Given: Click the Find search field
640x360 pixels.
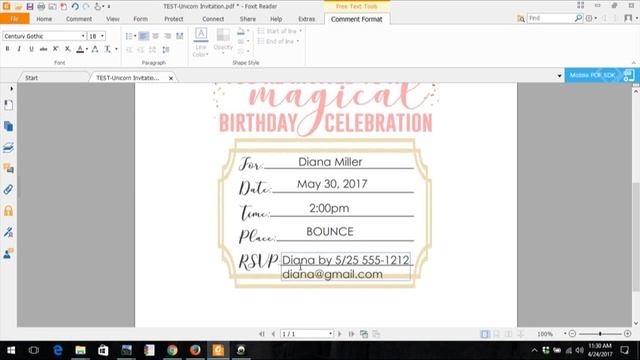Looking at the screenshot, I should [551, 18].
